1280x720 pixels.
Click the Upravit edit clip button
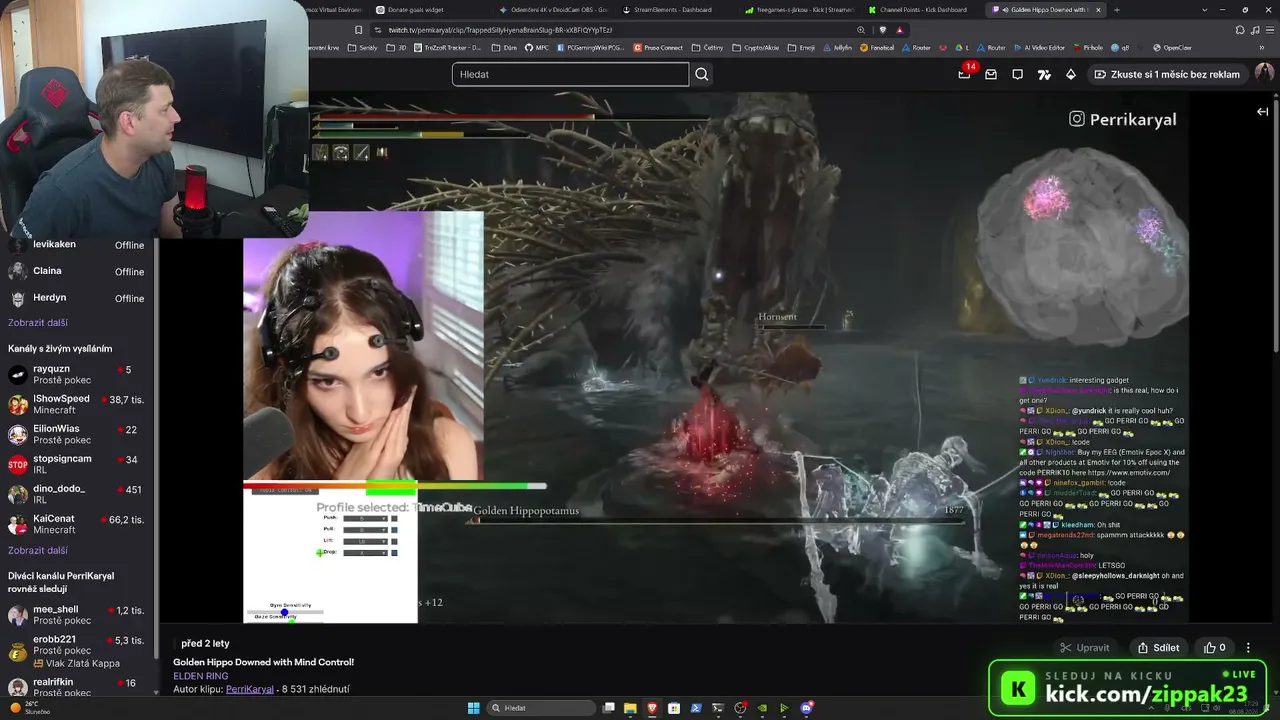coord(1085,648)
